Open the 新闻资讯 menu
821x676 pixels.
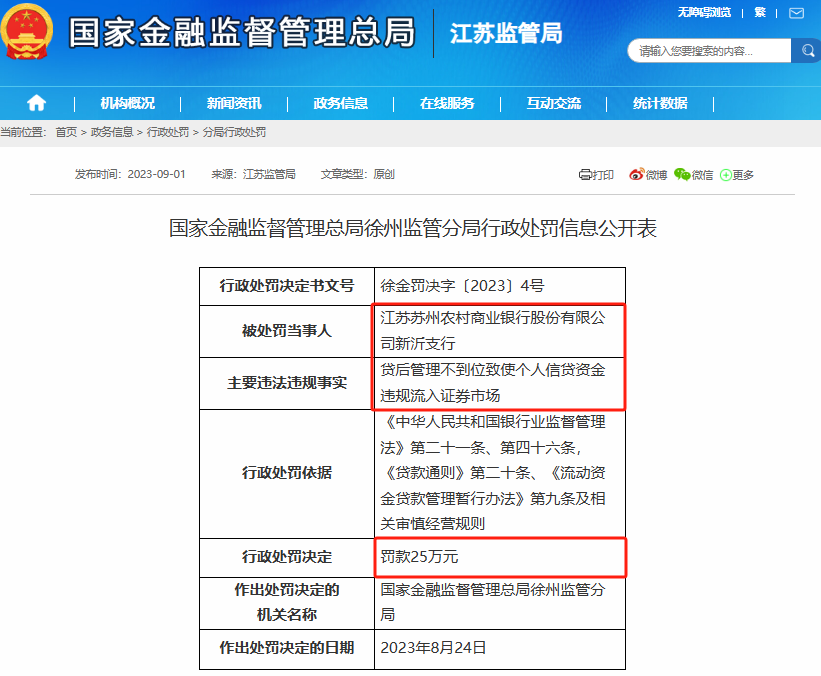234,103
